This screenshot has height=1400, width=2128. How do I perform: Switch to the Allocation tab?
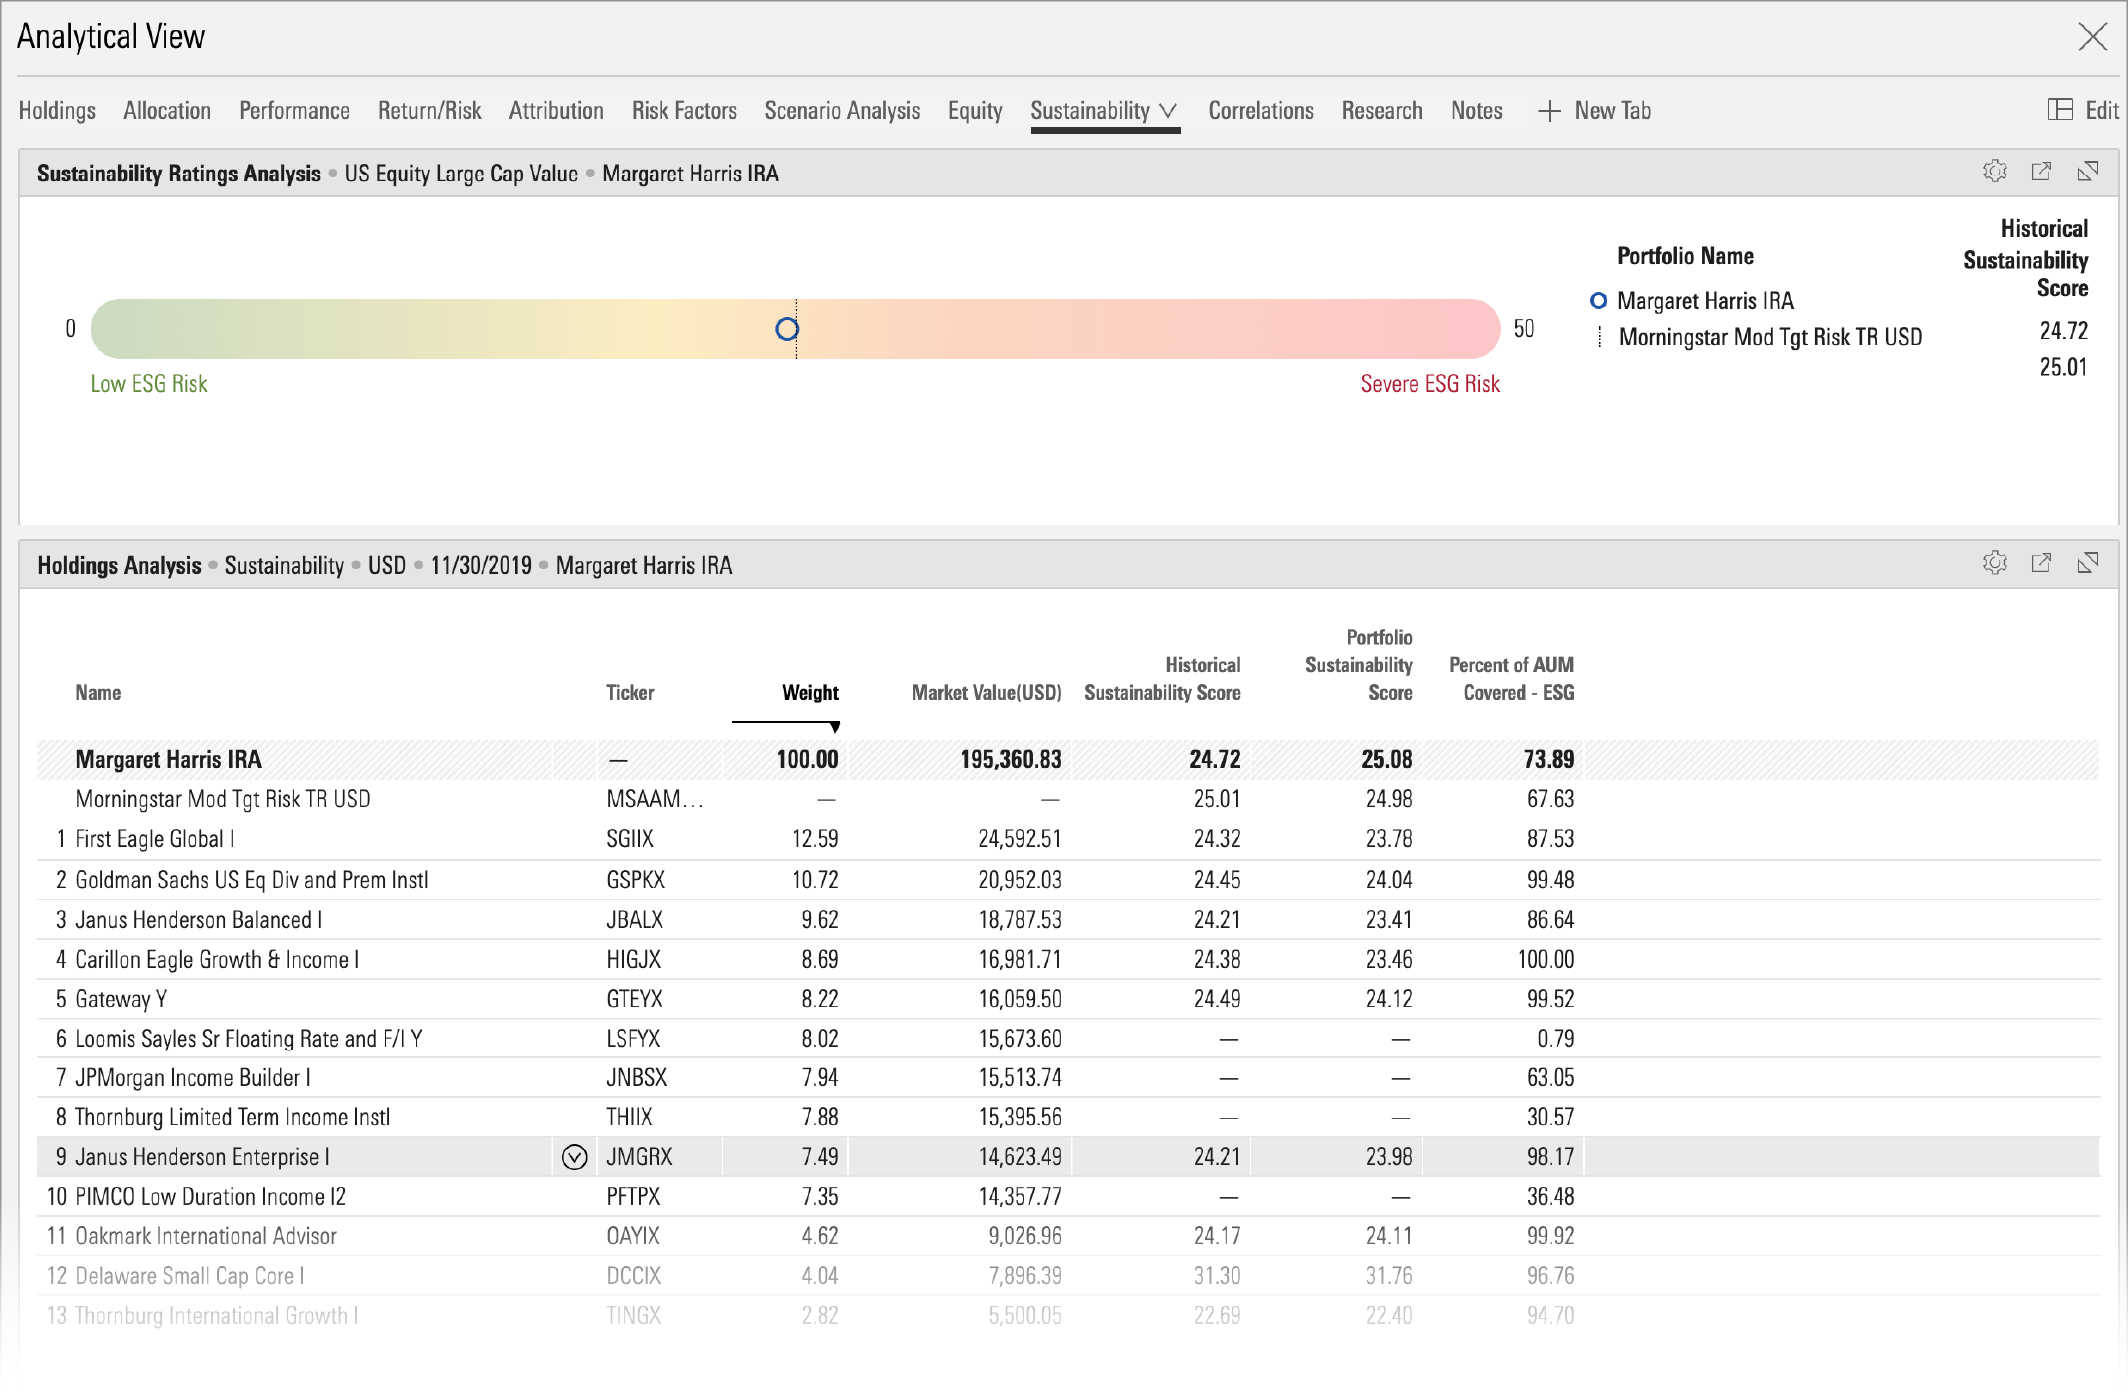pos(167,111)
